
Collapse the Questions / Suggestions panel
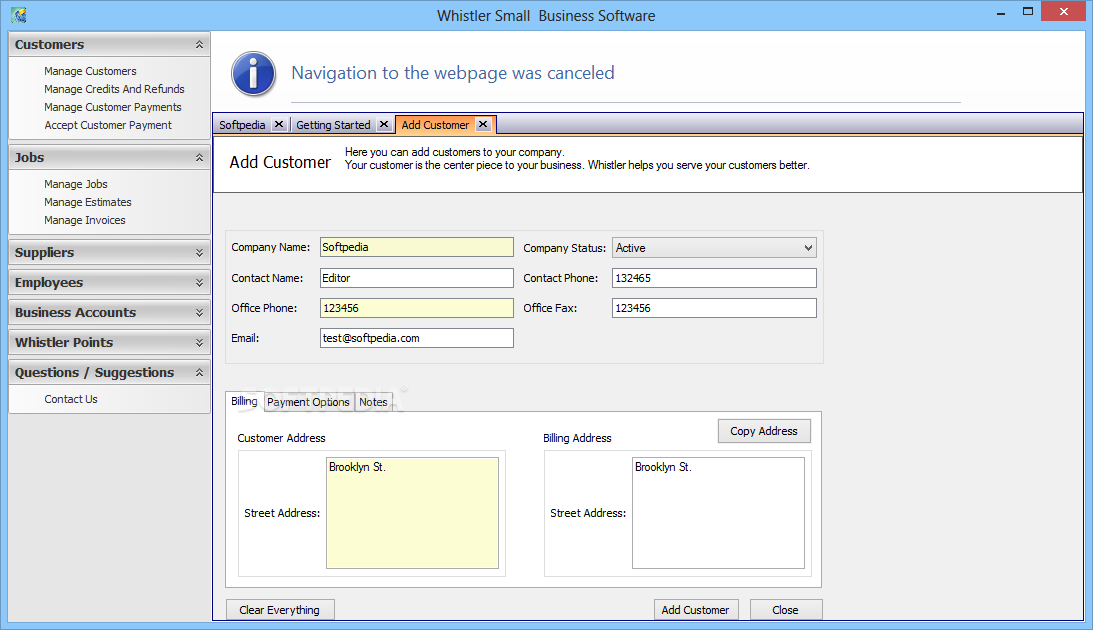[x=199, y=372]
